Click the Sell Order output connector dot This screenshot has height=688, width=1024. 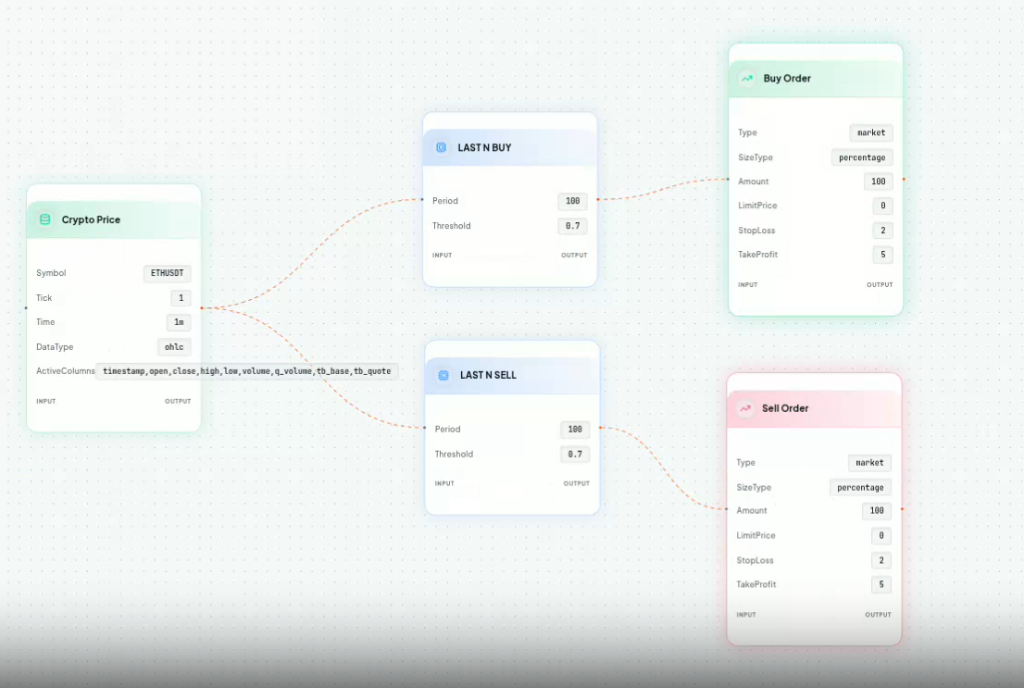pos(903,509)
